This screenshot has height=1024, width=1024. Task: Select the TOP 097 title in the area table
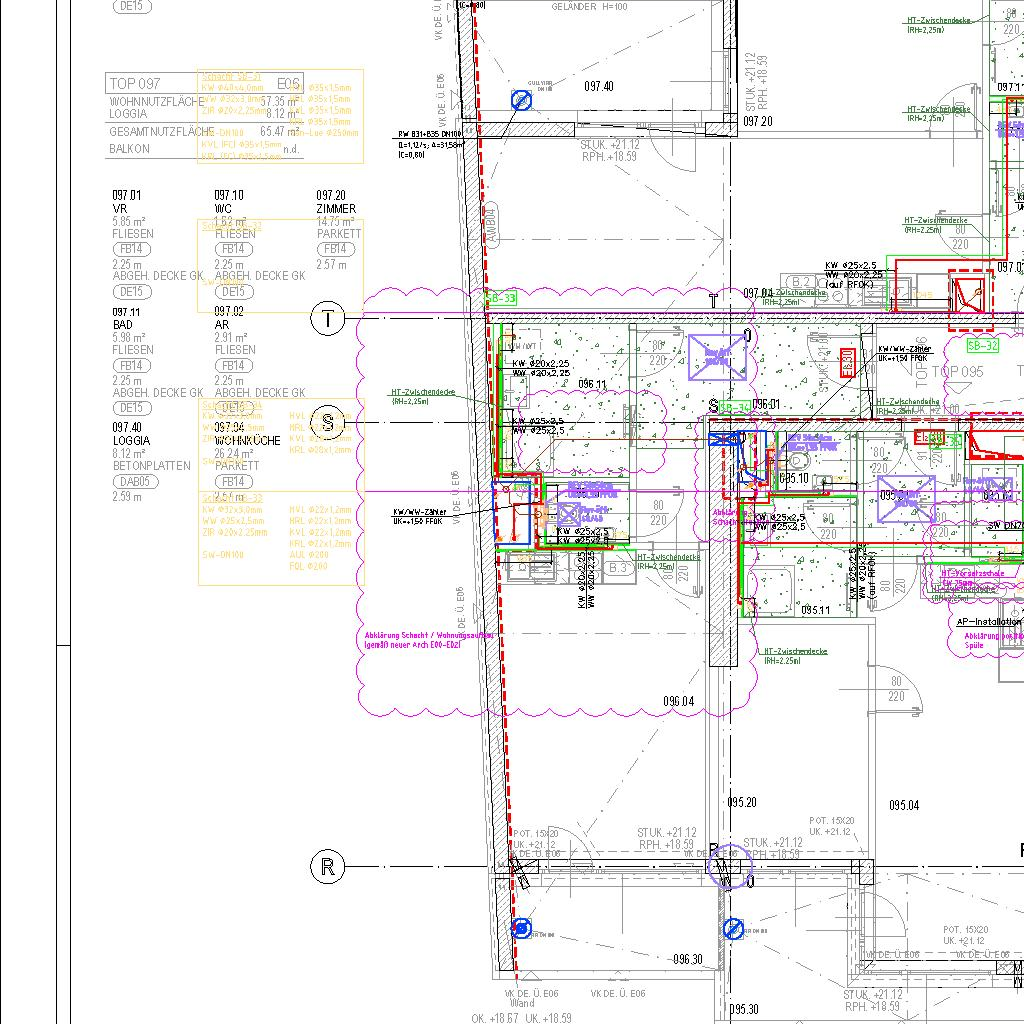tap(135, 83)
